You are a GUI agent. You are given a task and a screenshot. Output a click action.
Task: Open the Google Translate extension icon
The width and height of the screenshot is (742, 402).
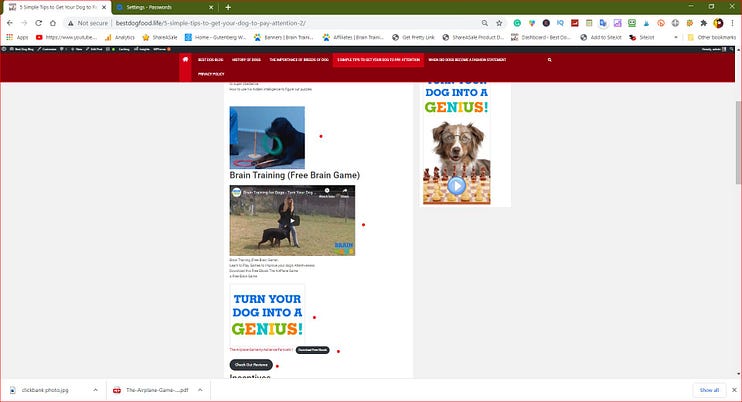tap(603, 23)
